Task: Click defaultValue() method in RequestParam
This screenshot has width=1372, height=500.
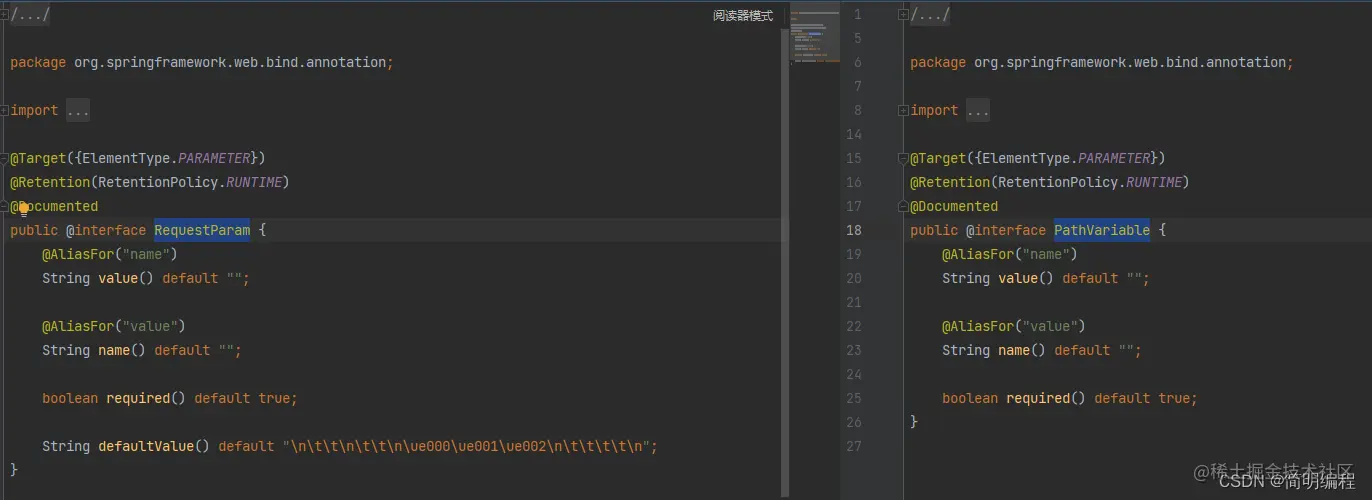Action: tap(154, 446)
